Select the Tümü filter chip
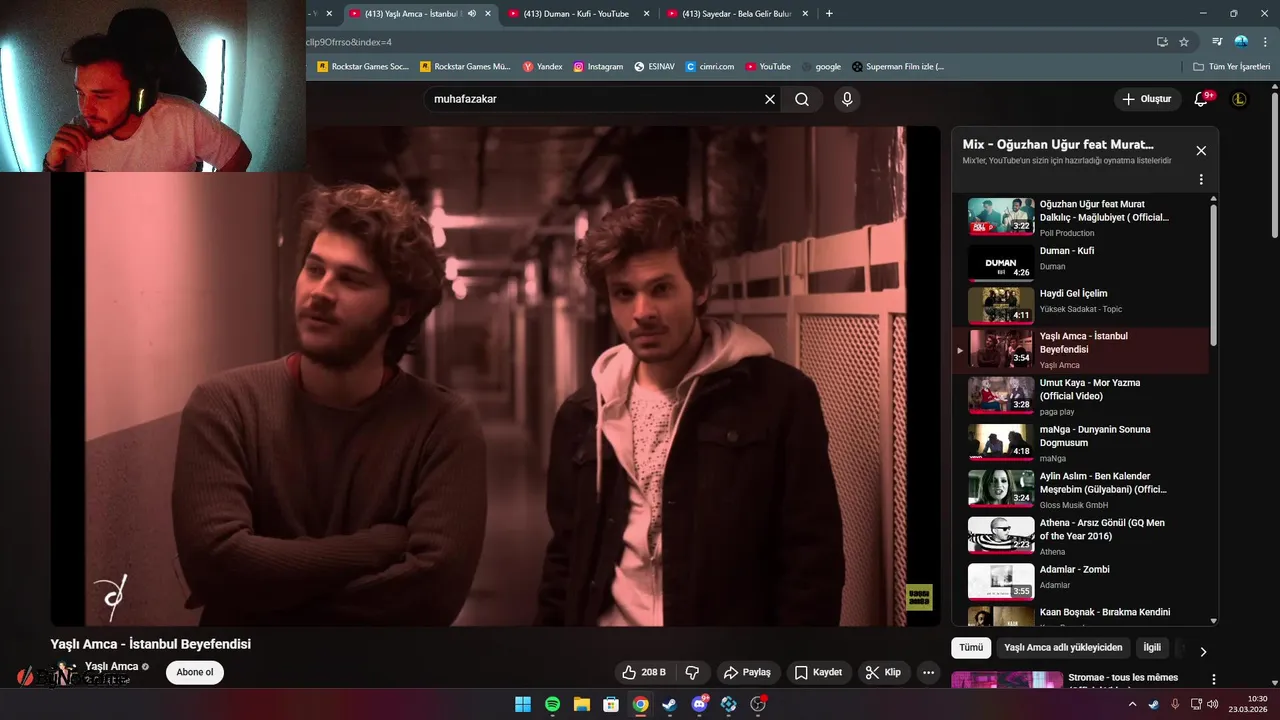The image size is (1280, 720). pos(971,647)
